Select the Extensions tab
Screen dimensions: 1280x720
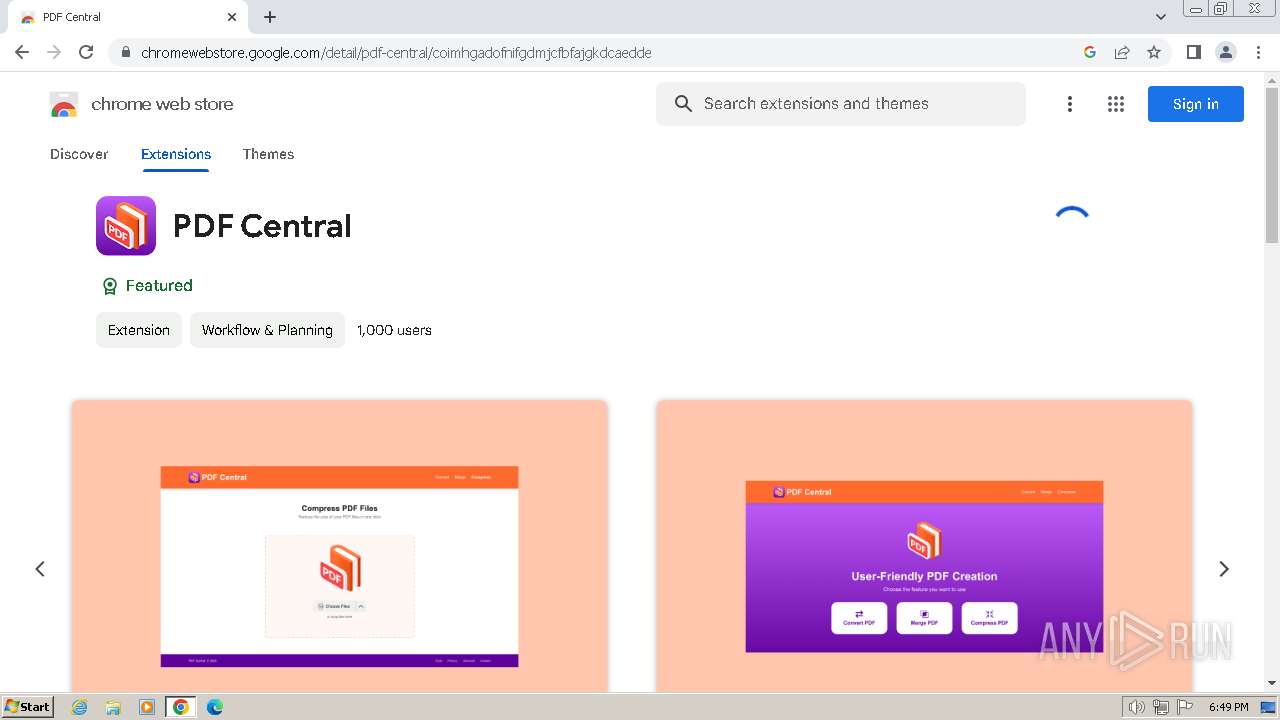point(176,154)
